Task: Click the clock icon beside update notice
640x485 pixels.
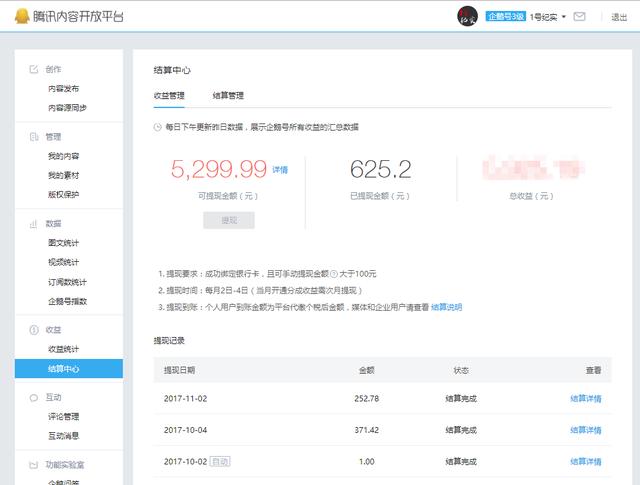Action: (158, 127)
